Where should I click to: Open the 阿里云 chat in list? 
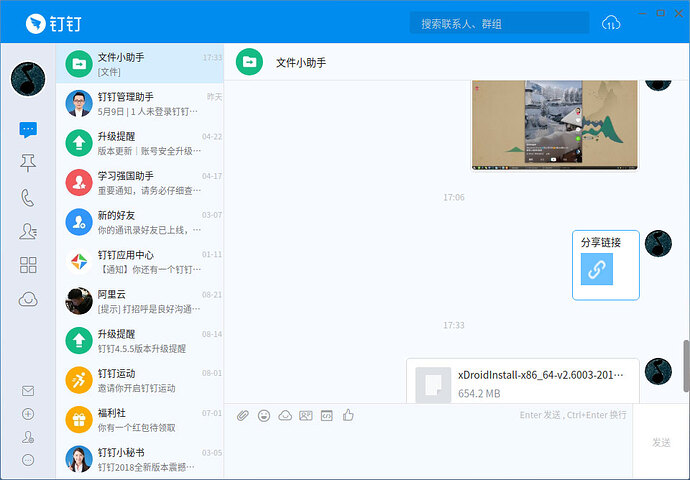pos(140,301)
